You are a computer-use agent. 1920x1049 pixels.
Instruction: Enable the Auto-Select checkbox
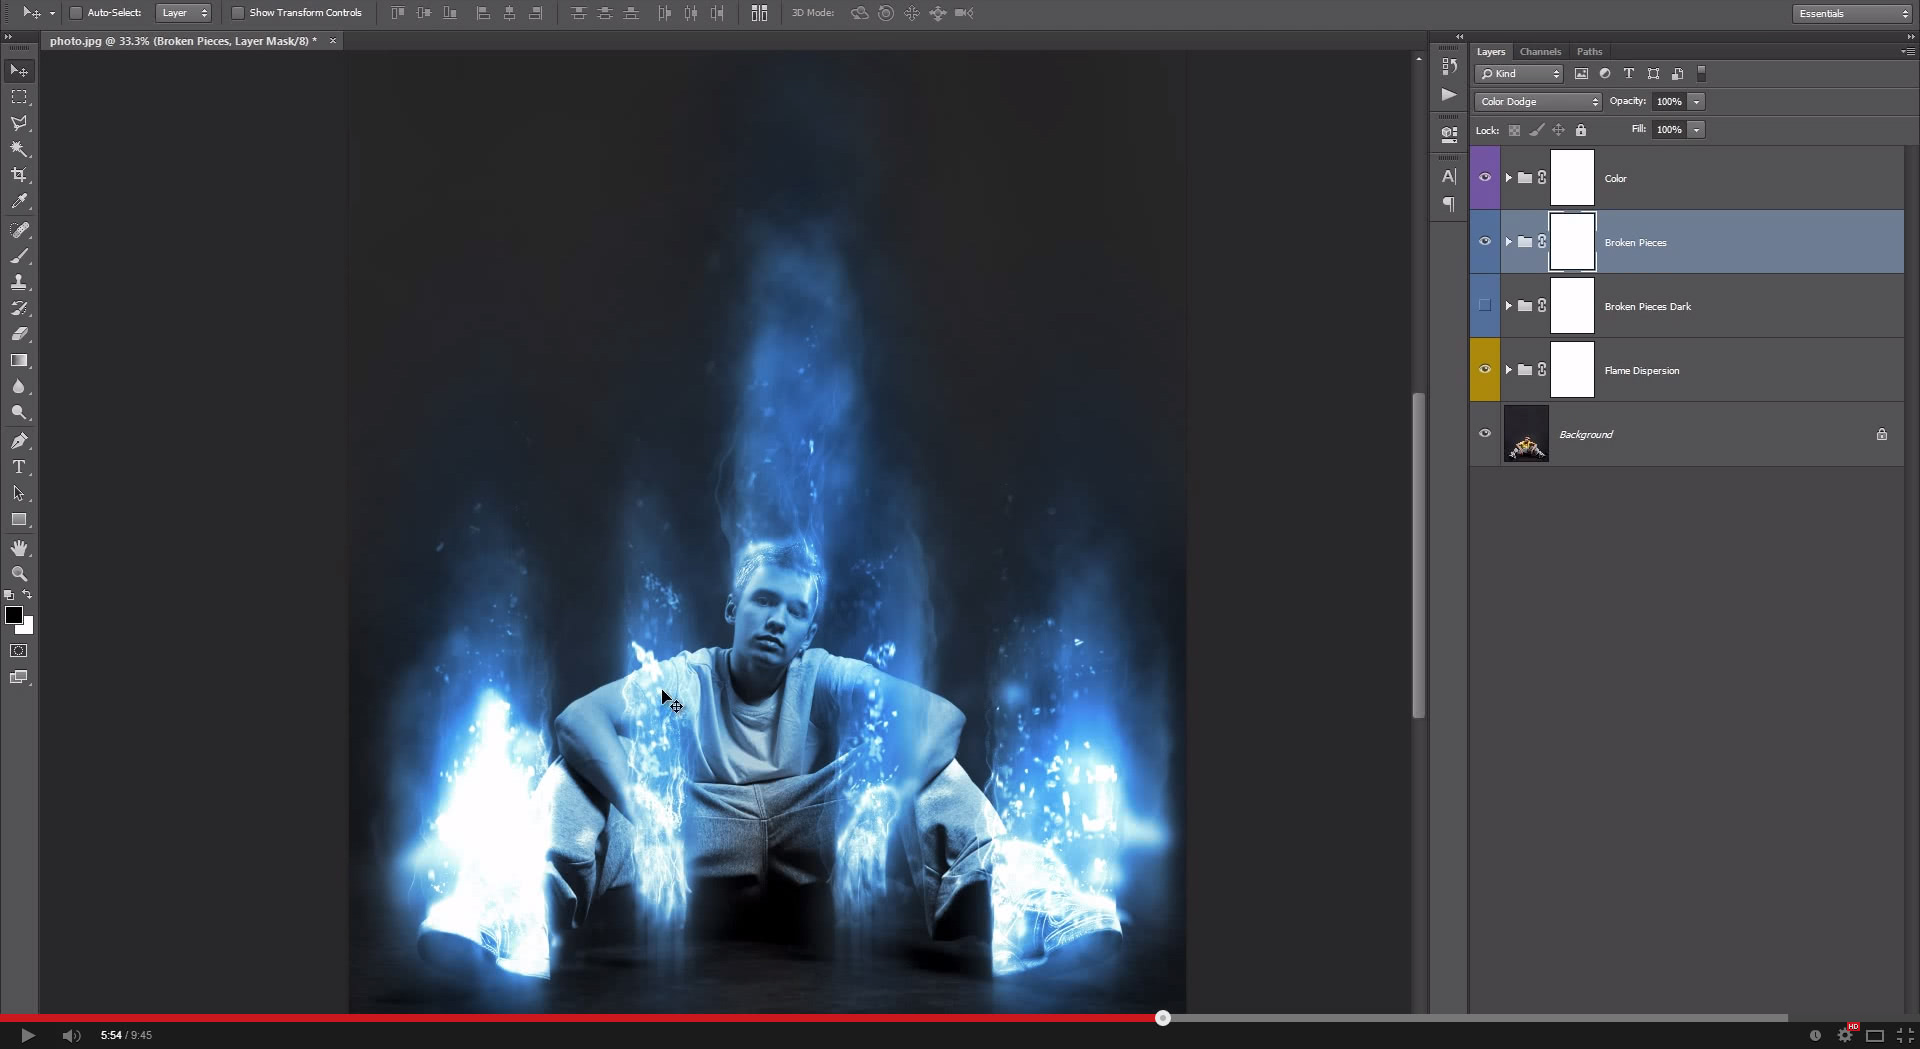pos(76,13)
